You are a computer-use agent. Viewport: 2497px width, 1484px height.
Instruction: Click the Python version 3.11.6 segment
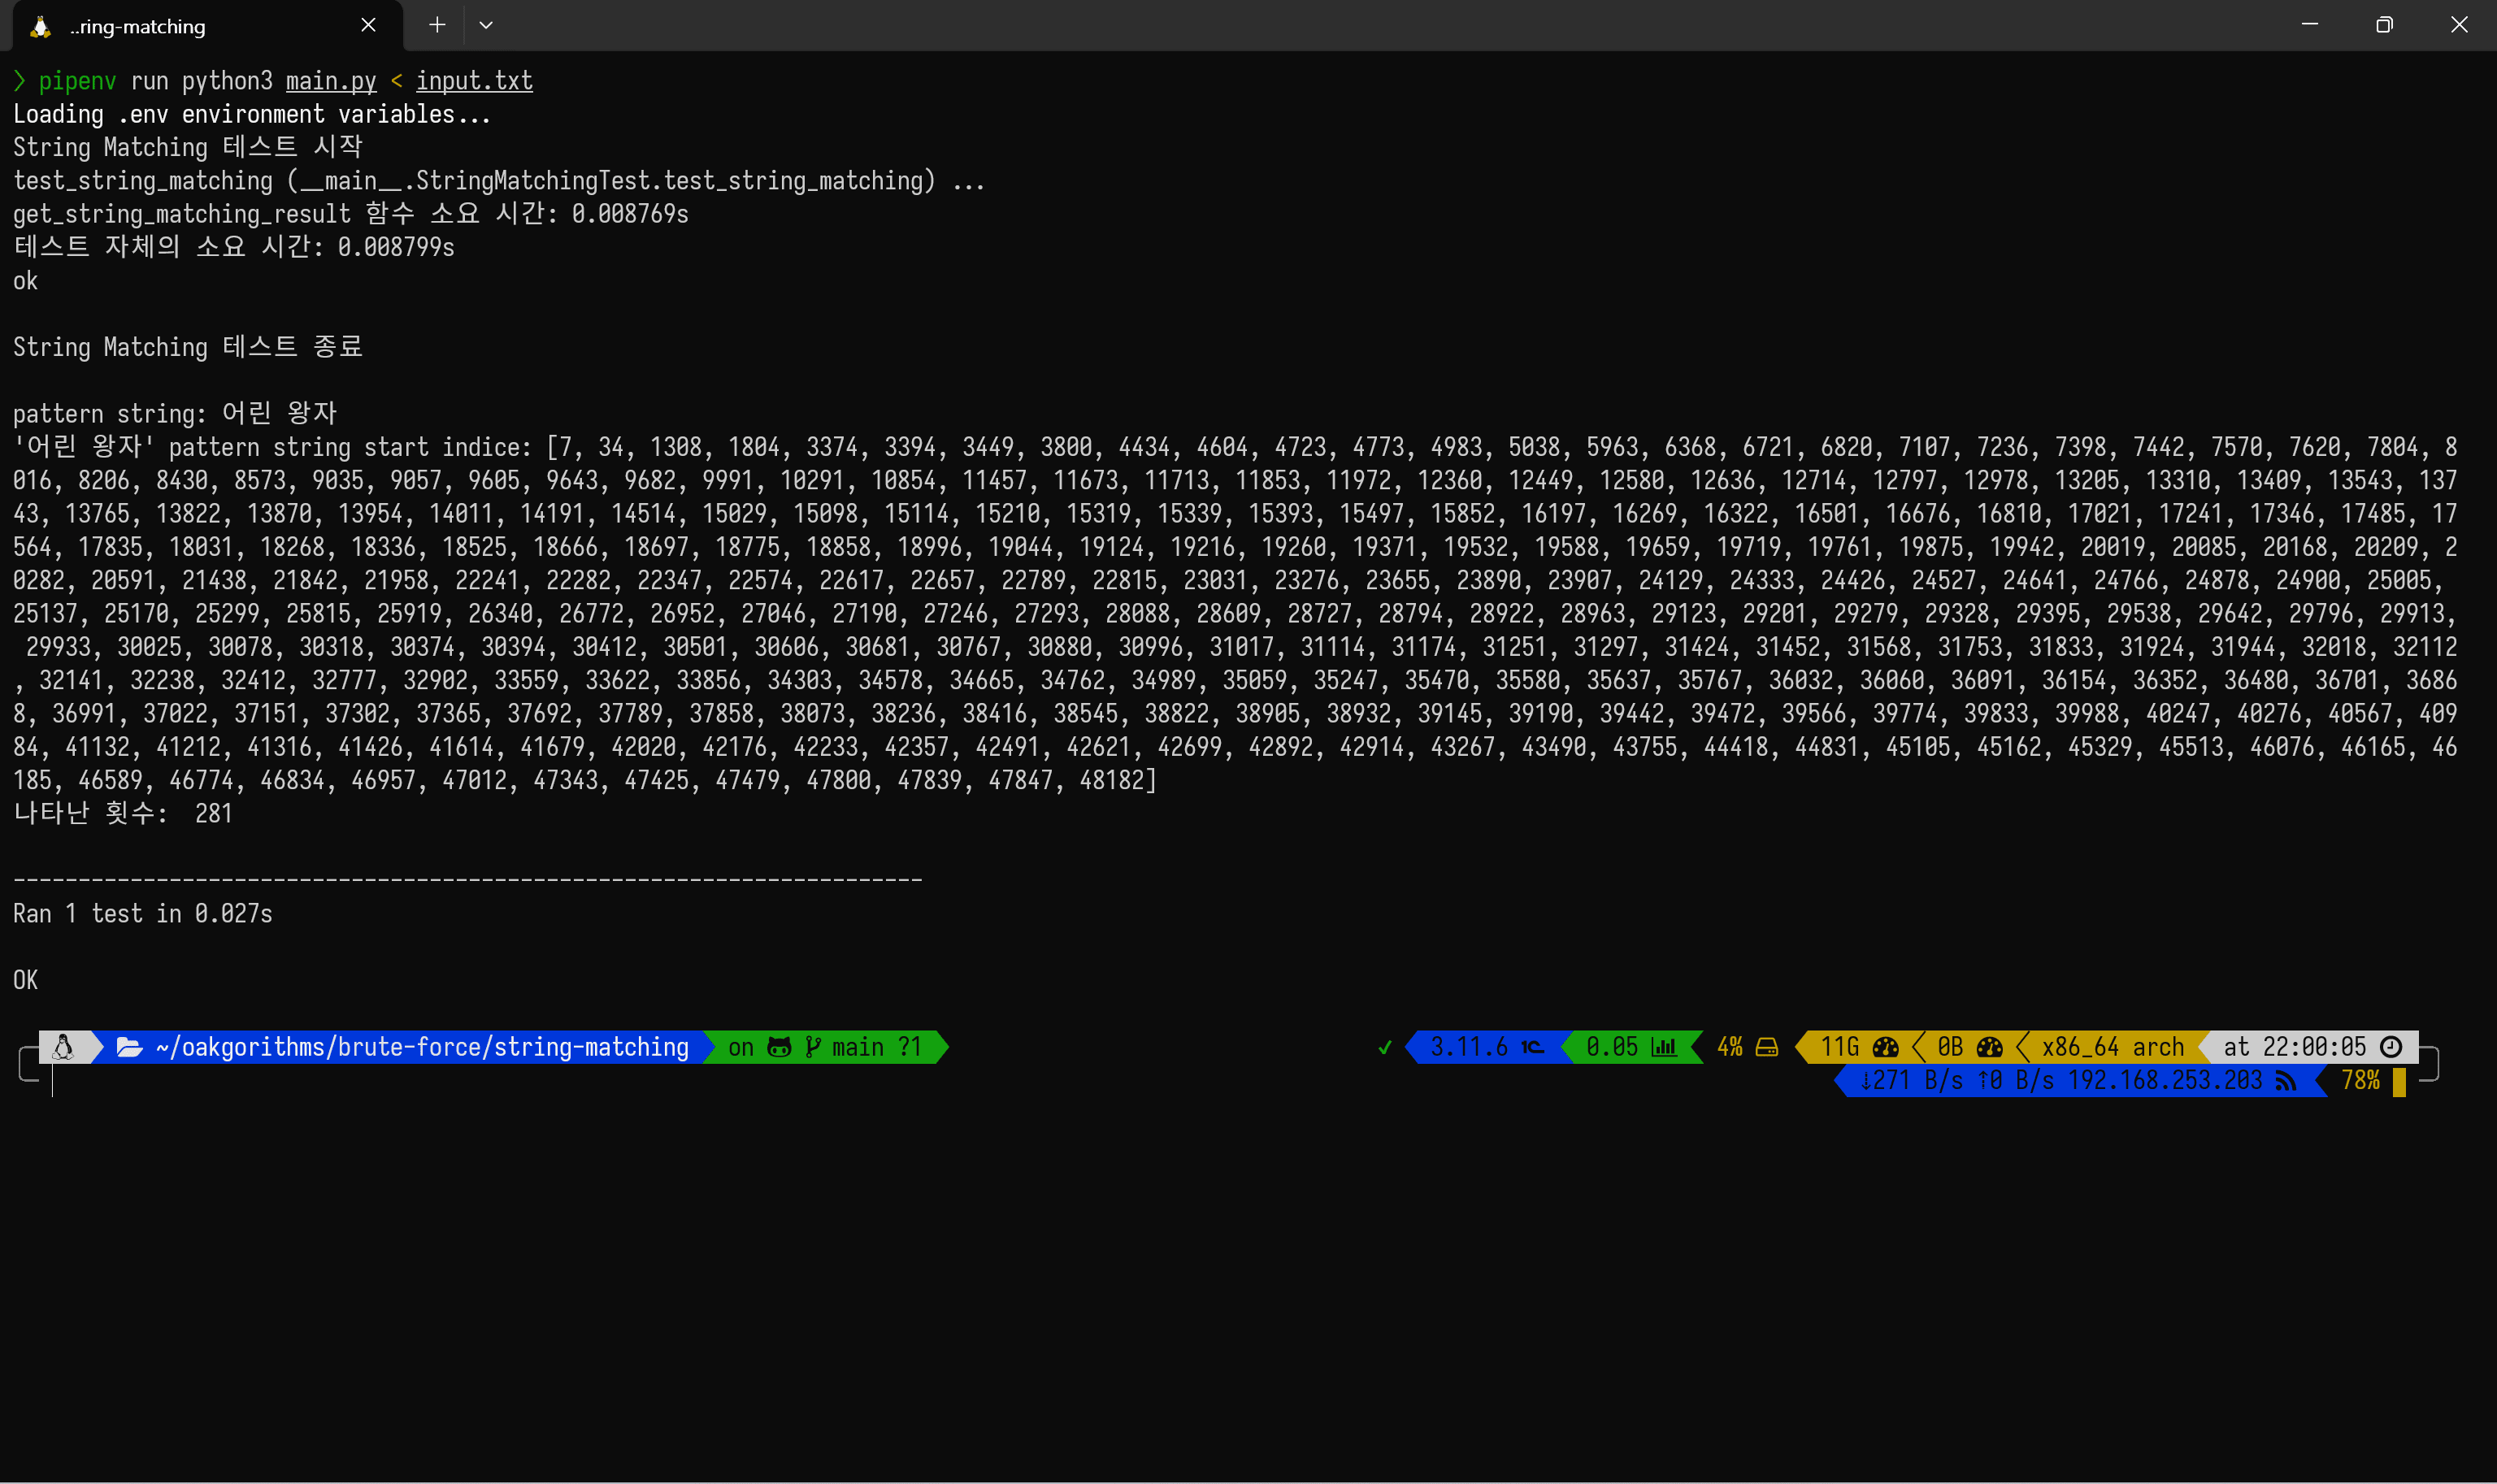pos(1468,1047)
